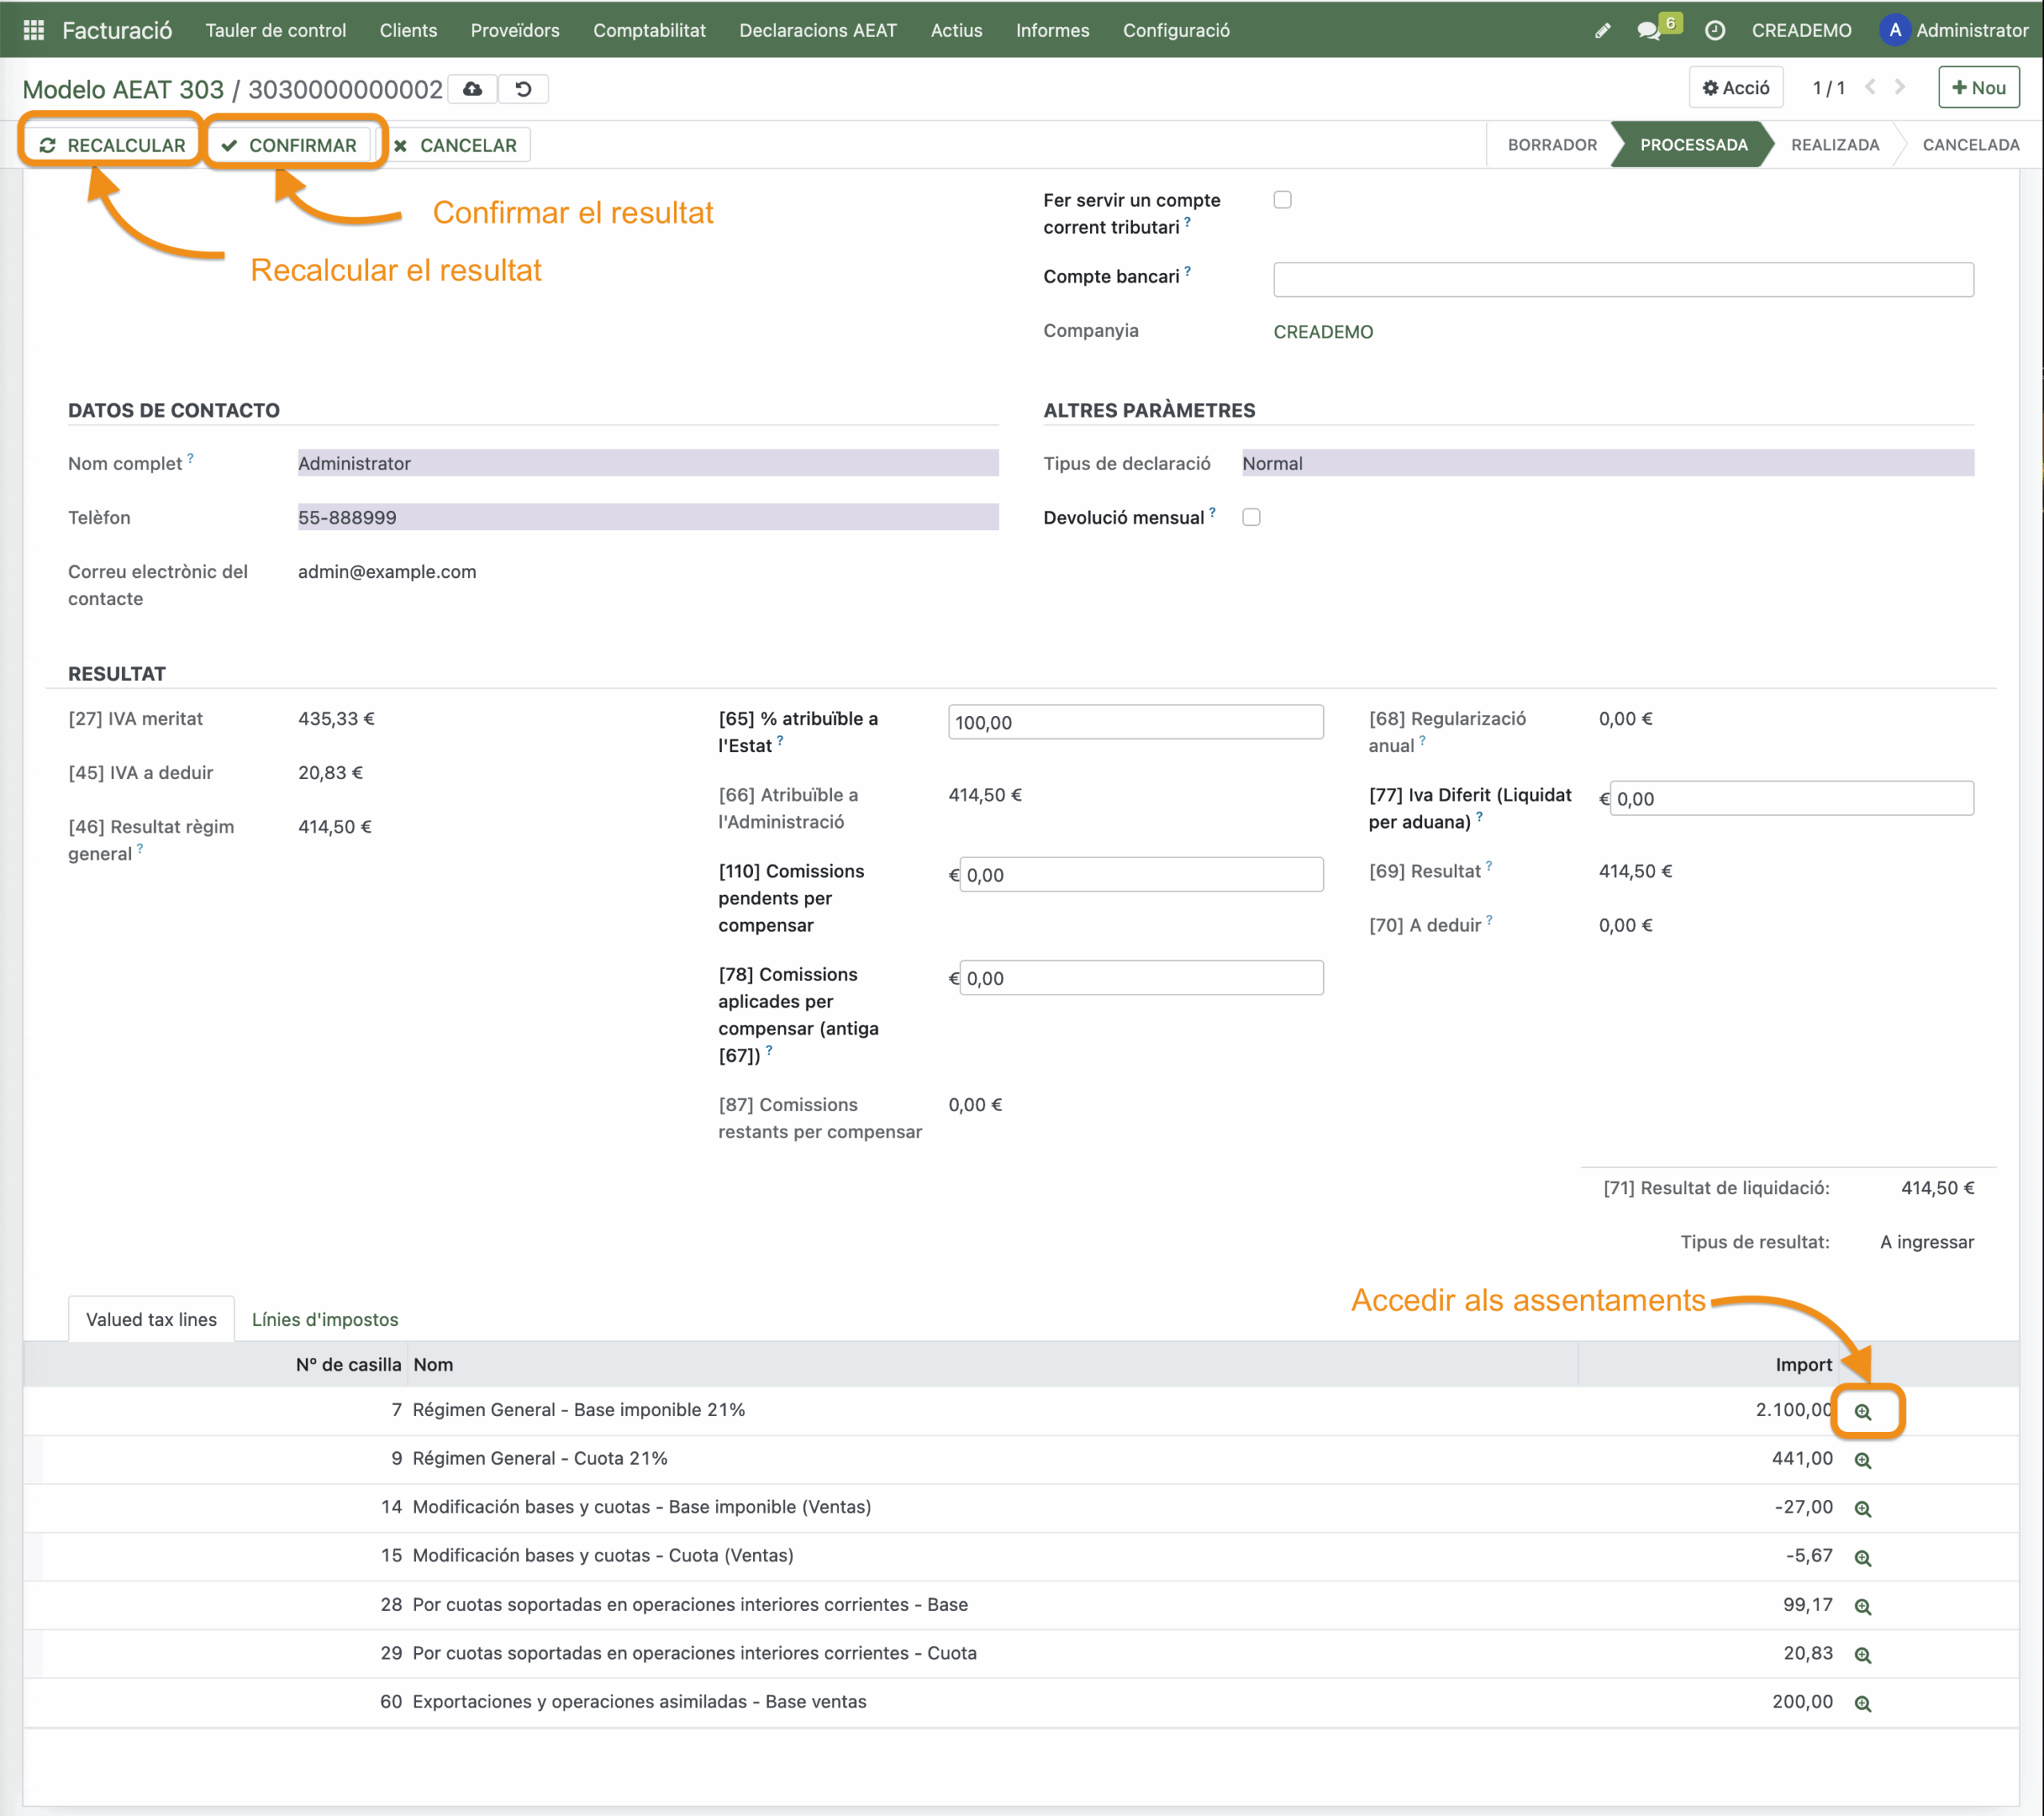Open the Declaracions AEAT menu
2044x1816 pixels.
pyautogui.click(x=817, y=30)
